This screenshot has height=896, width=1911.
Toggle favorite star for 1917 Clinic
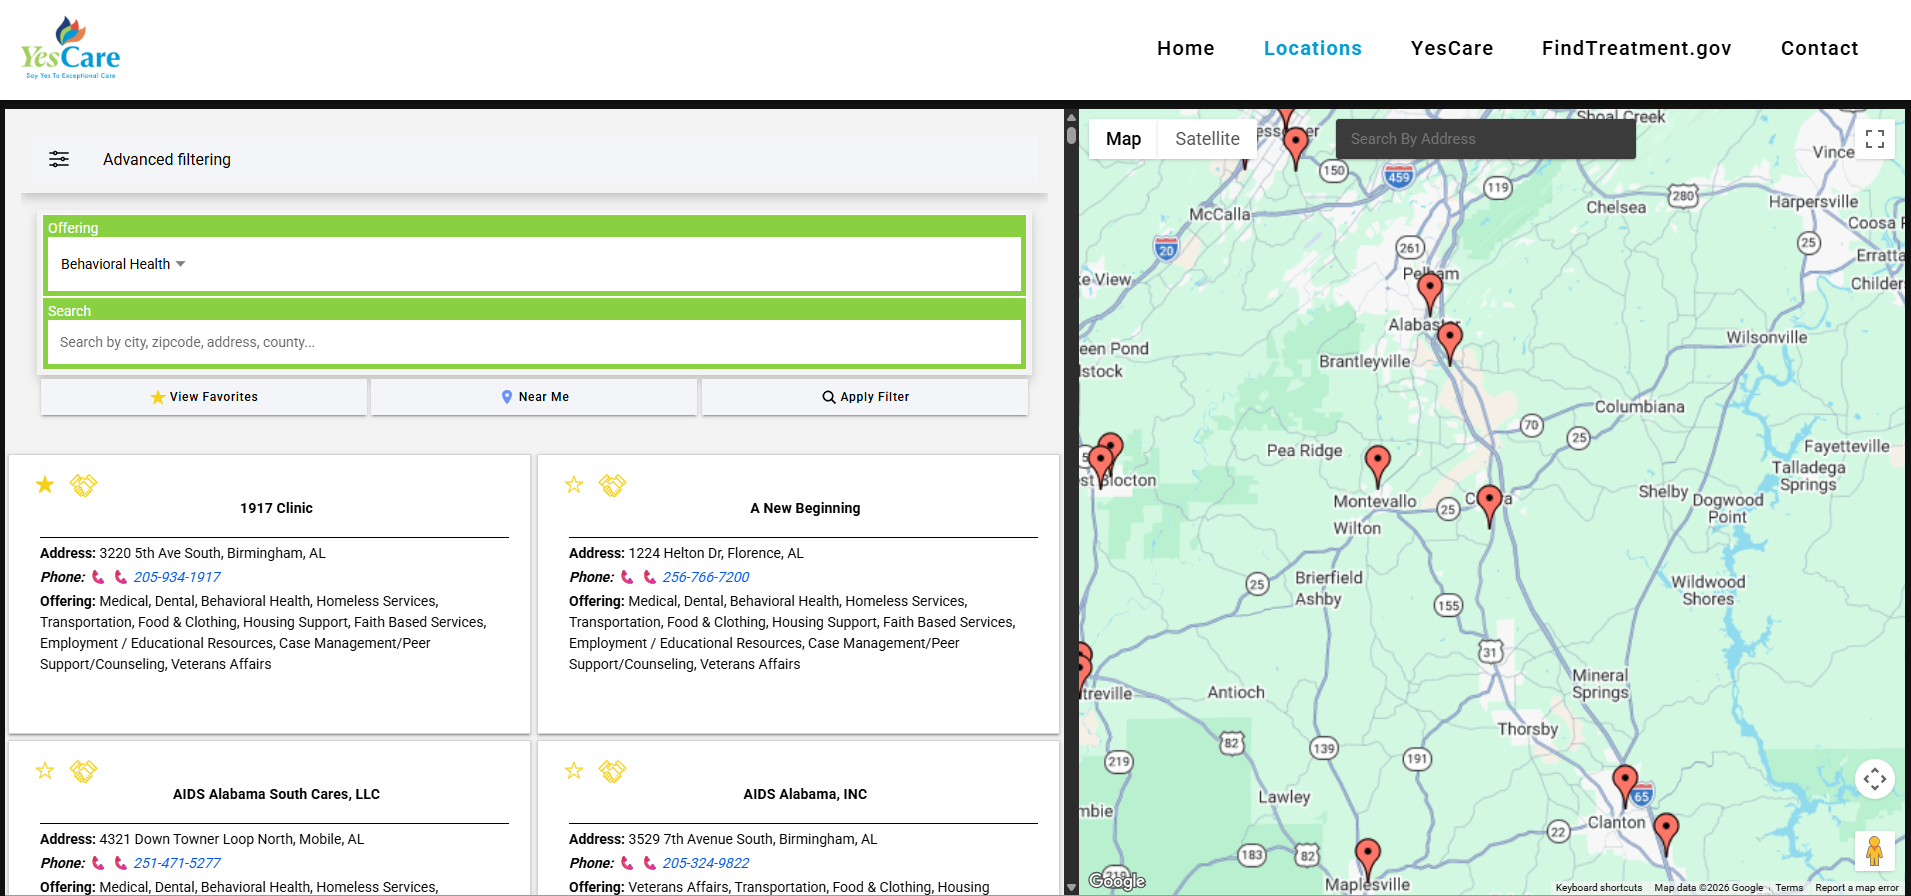click(x=45, y=485)
